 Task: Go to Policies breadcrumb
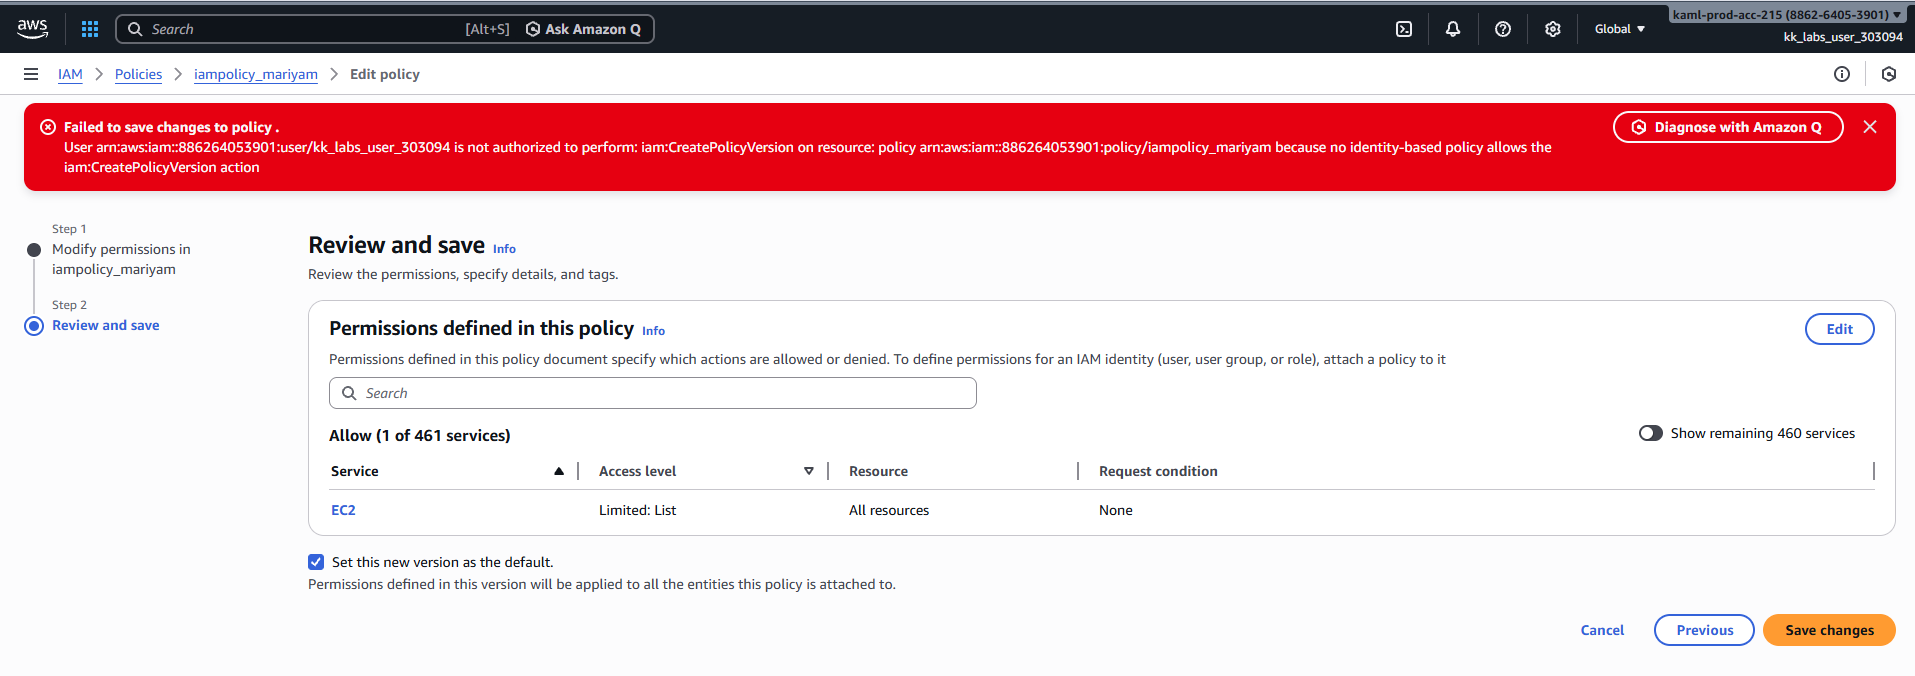(138, 74)
